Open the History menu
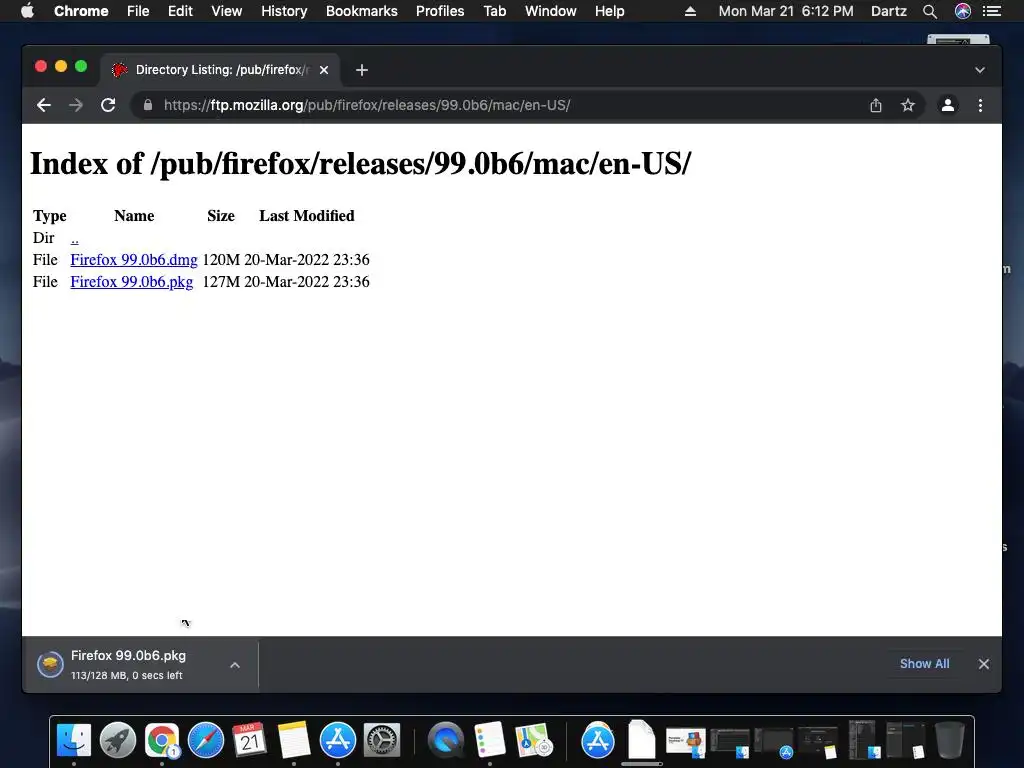Screen dimensions: 1024x768 [x=284, y=11]
